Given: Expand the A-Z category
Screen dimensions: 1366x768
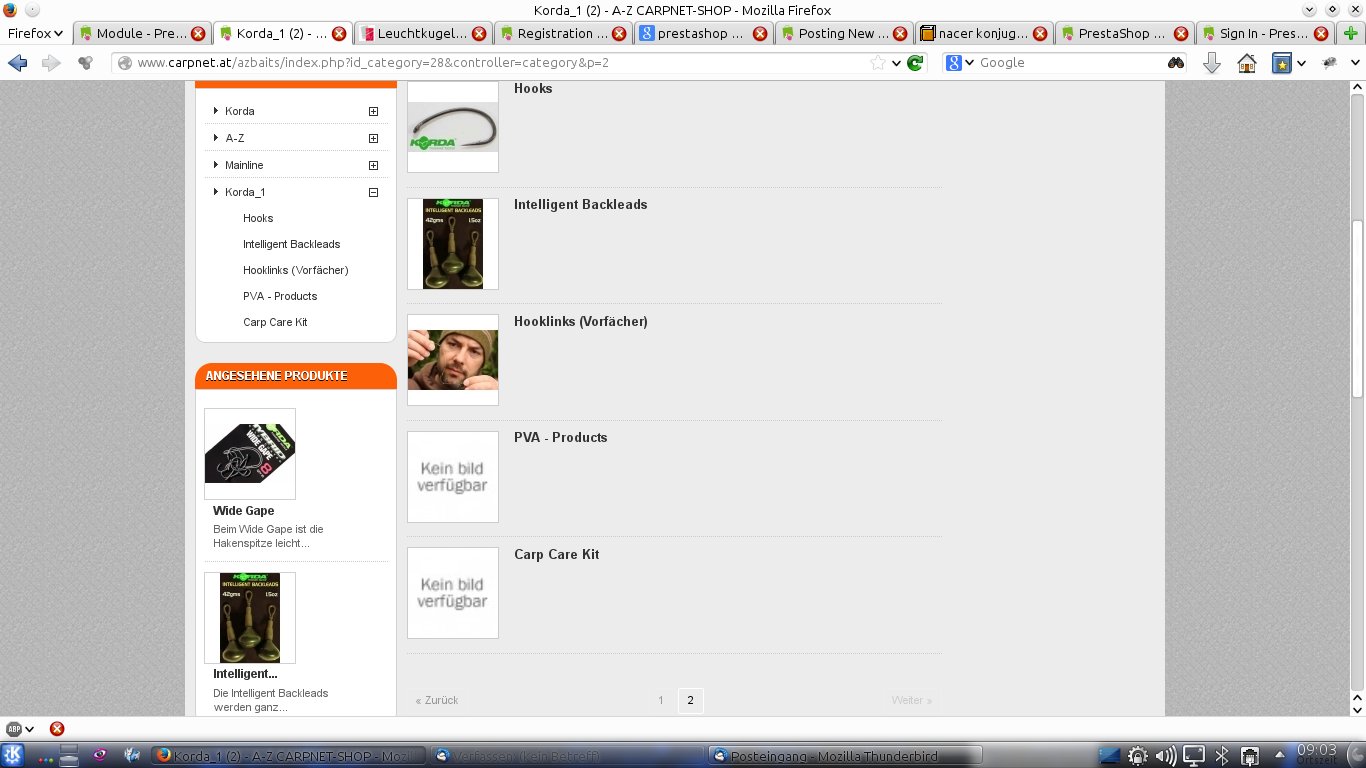Looking at the screenshot, I should click(373, 138).
